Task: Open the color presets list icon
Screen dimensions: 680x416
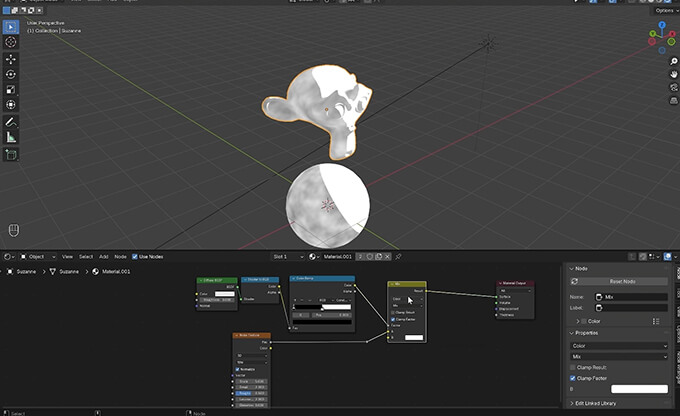Action: 656,321
